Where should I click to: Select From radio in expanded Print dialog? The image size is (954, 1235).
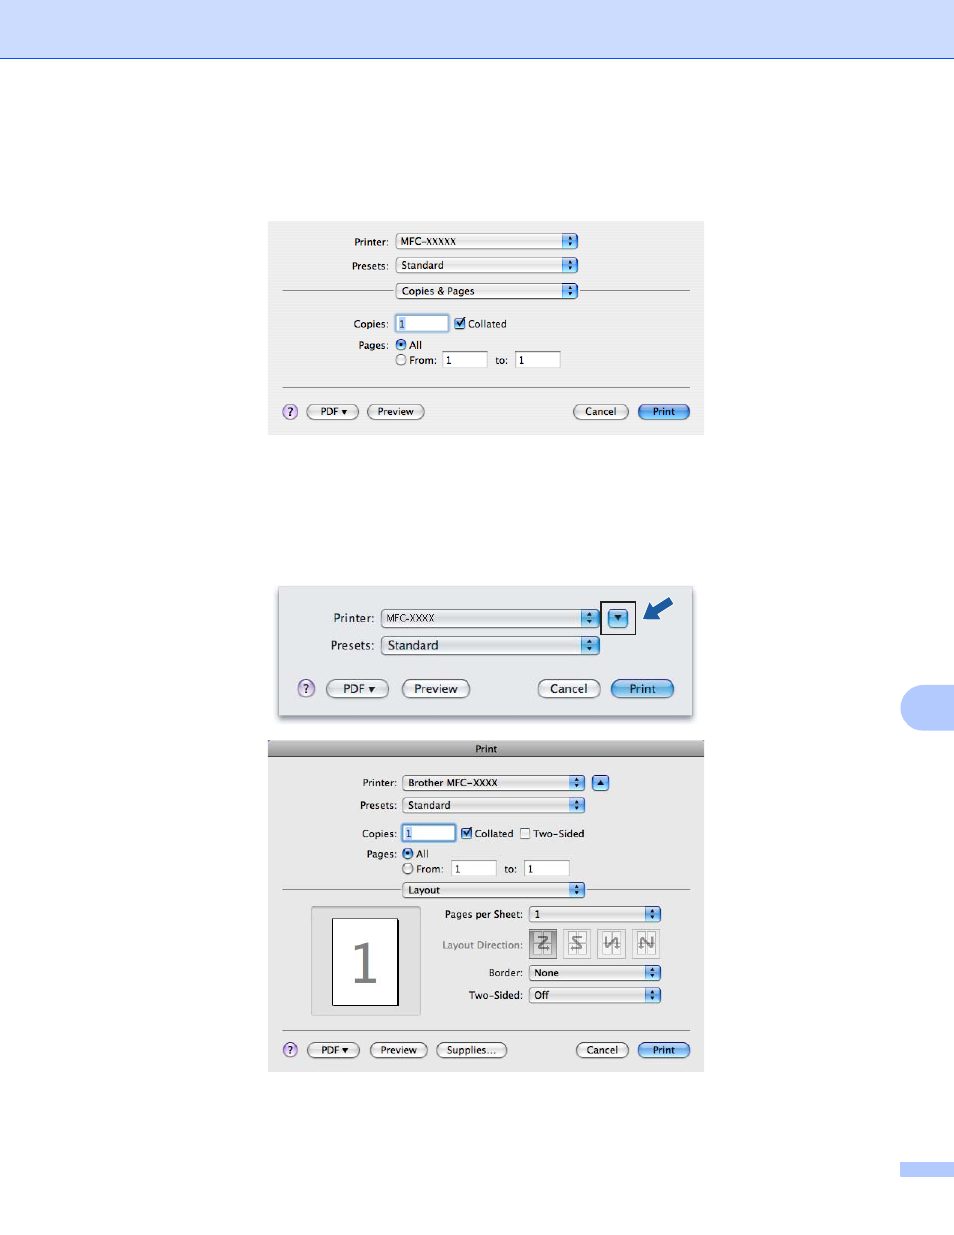tap(408, 869)
